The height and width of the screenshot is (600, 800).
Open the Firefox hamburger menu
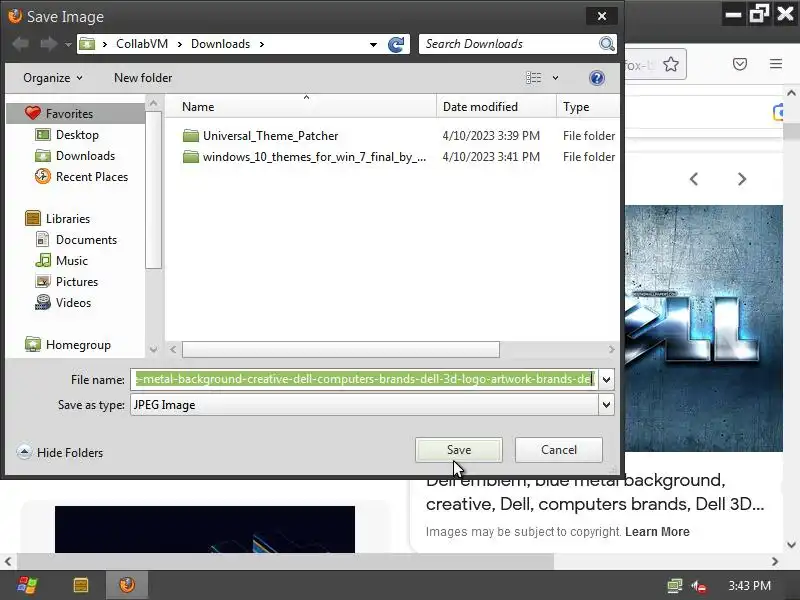(776, 64)
